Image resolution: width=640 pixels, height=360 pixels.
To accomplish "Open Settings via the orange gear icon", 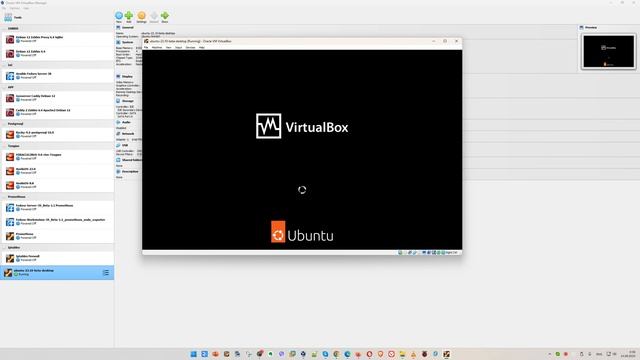I will [x=141, y=16].
